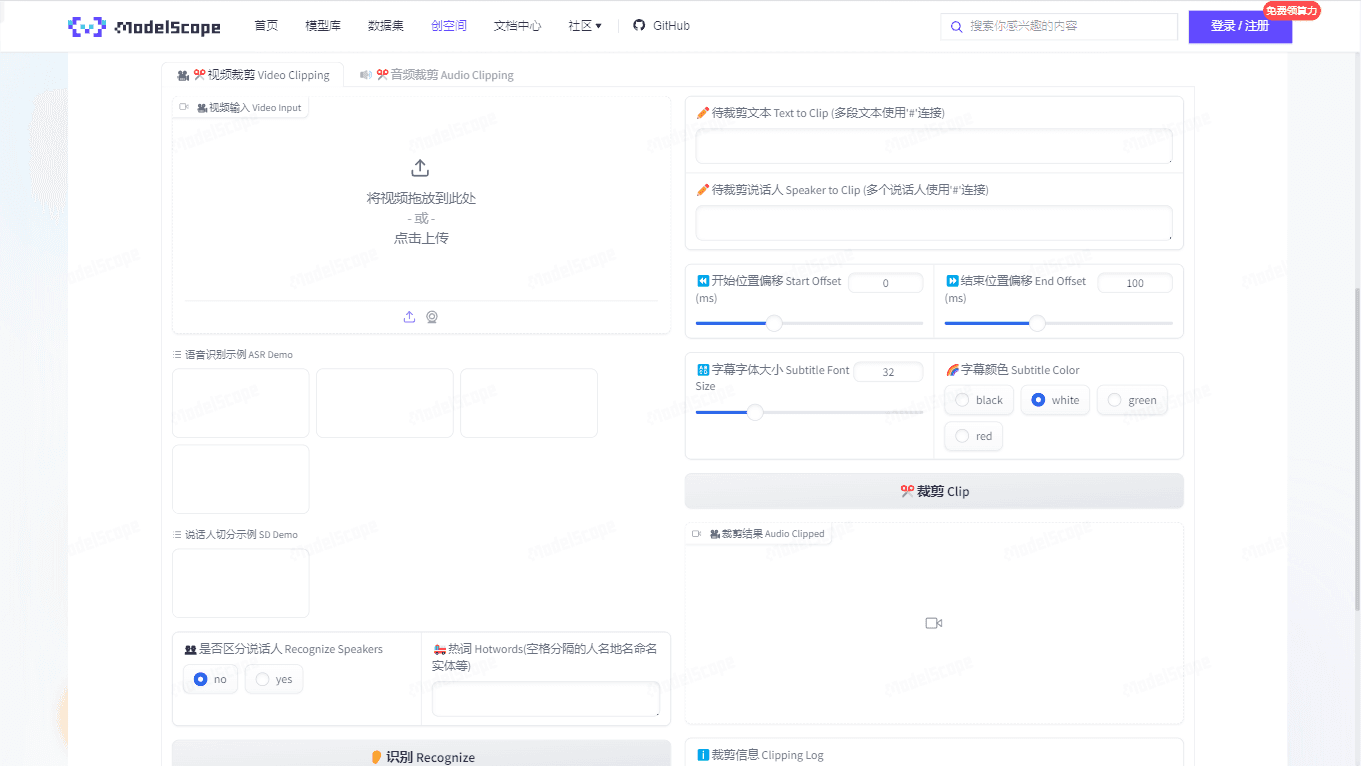Click 点击上传 to upload a video
The height and width of the screenshot is (766, 1361).
[421, 238]
